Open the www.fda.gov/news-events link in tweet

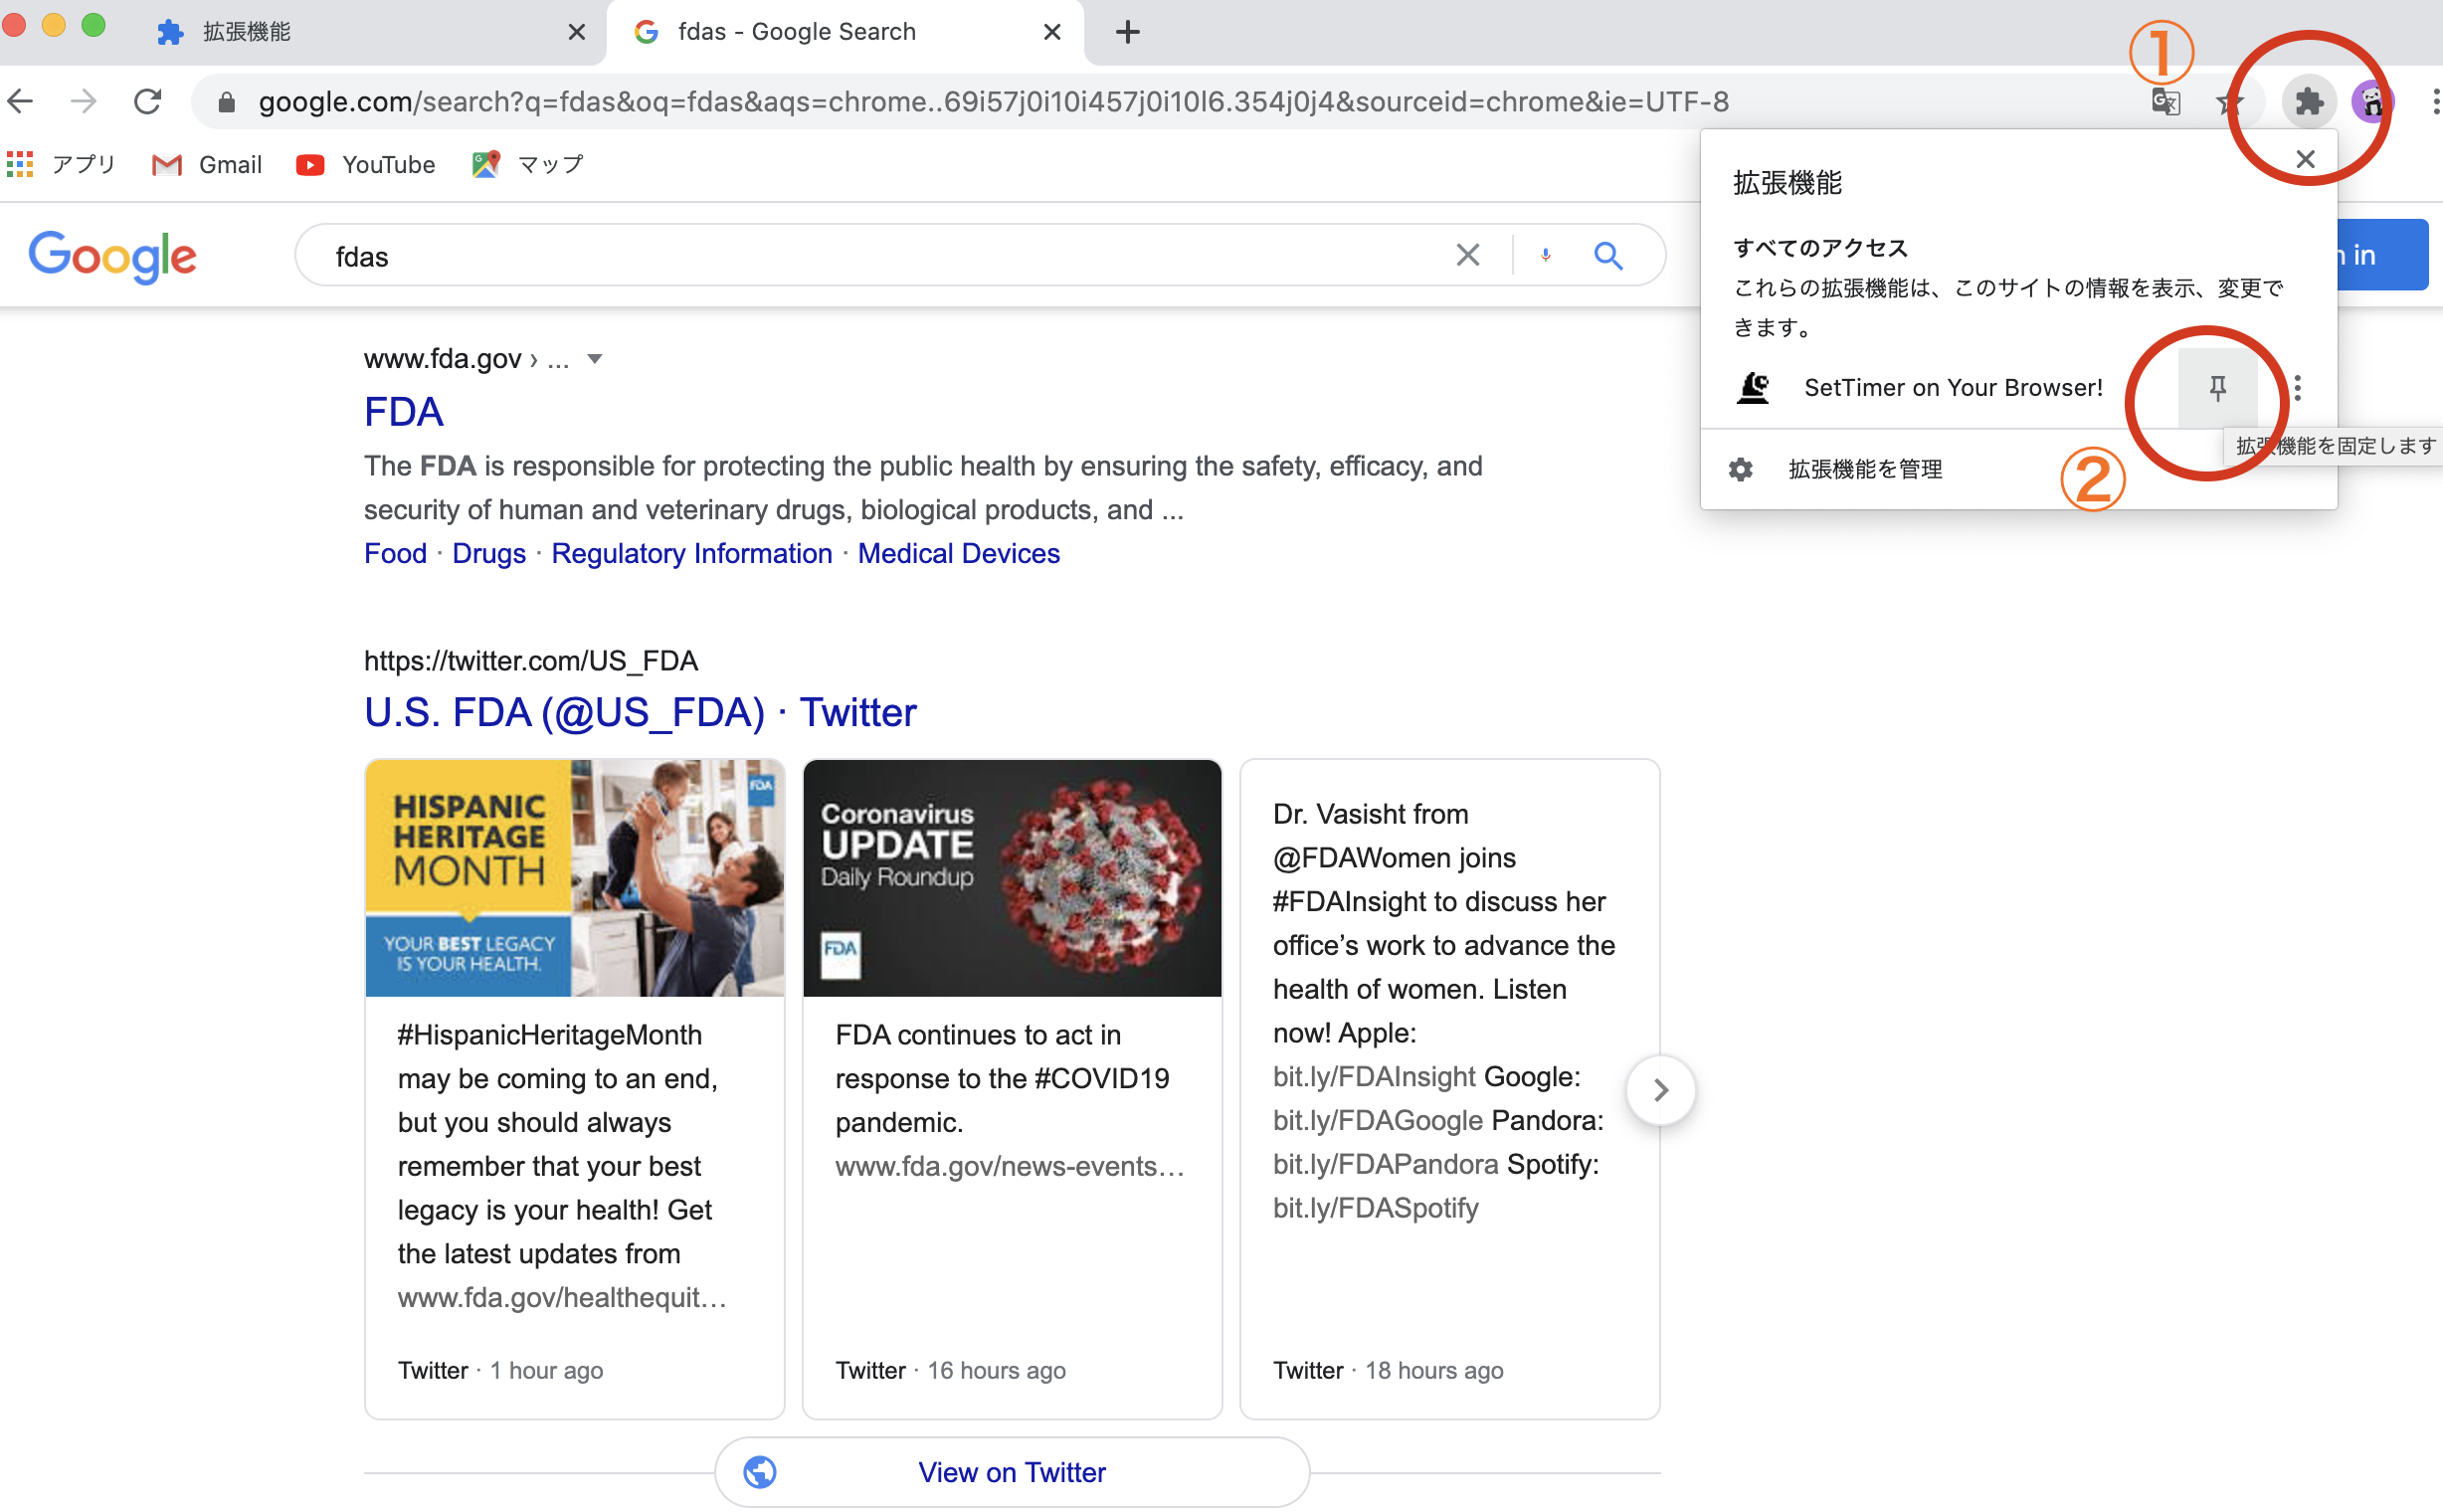(x=1010, y=1167)
